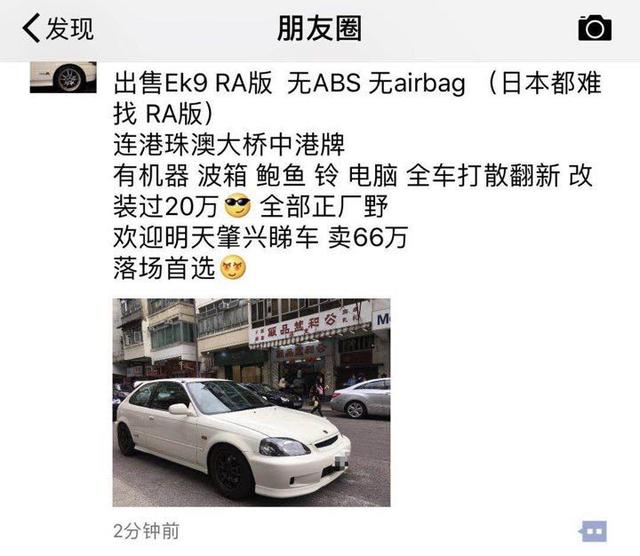
Task: Tap the line 连港珠澳大桥中港牌
Action: click(229, 145)
